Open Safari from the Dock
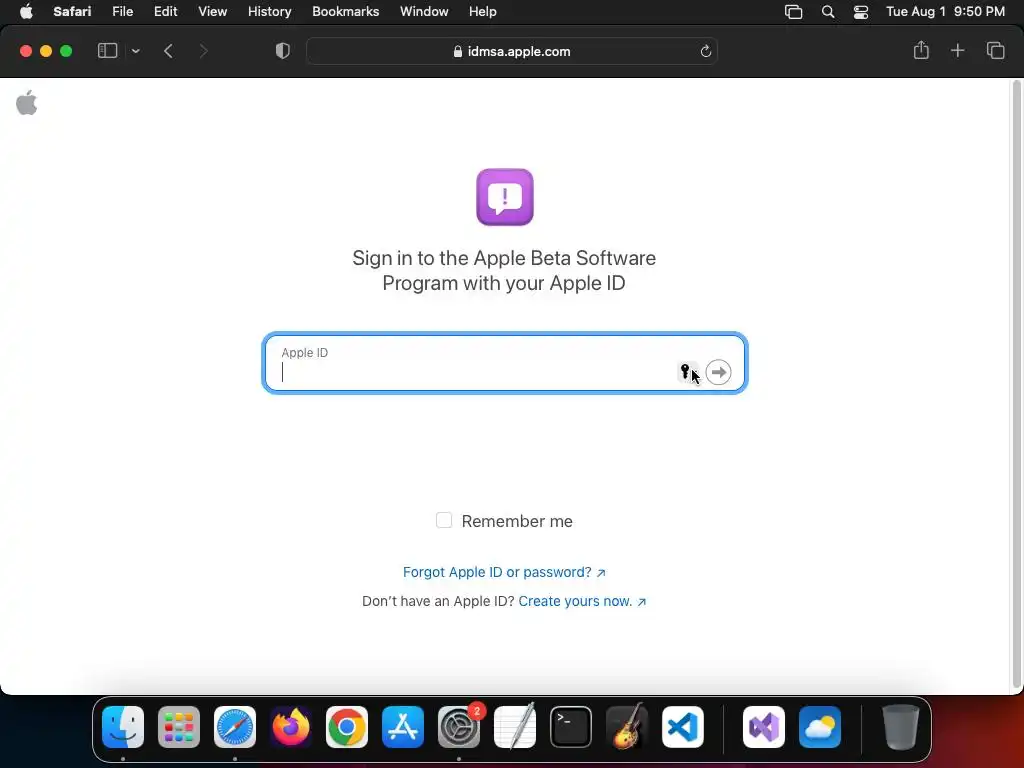This screenshot has width=1024, height=768. (235, 727)
